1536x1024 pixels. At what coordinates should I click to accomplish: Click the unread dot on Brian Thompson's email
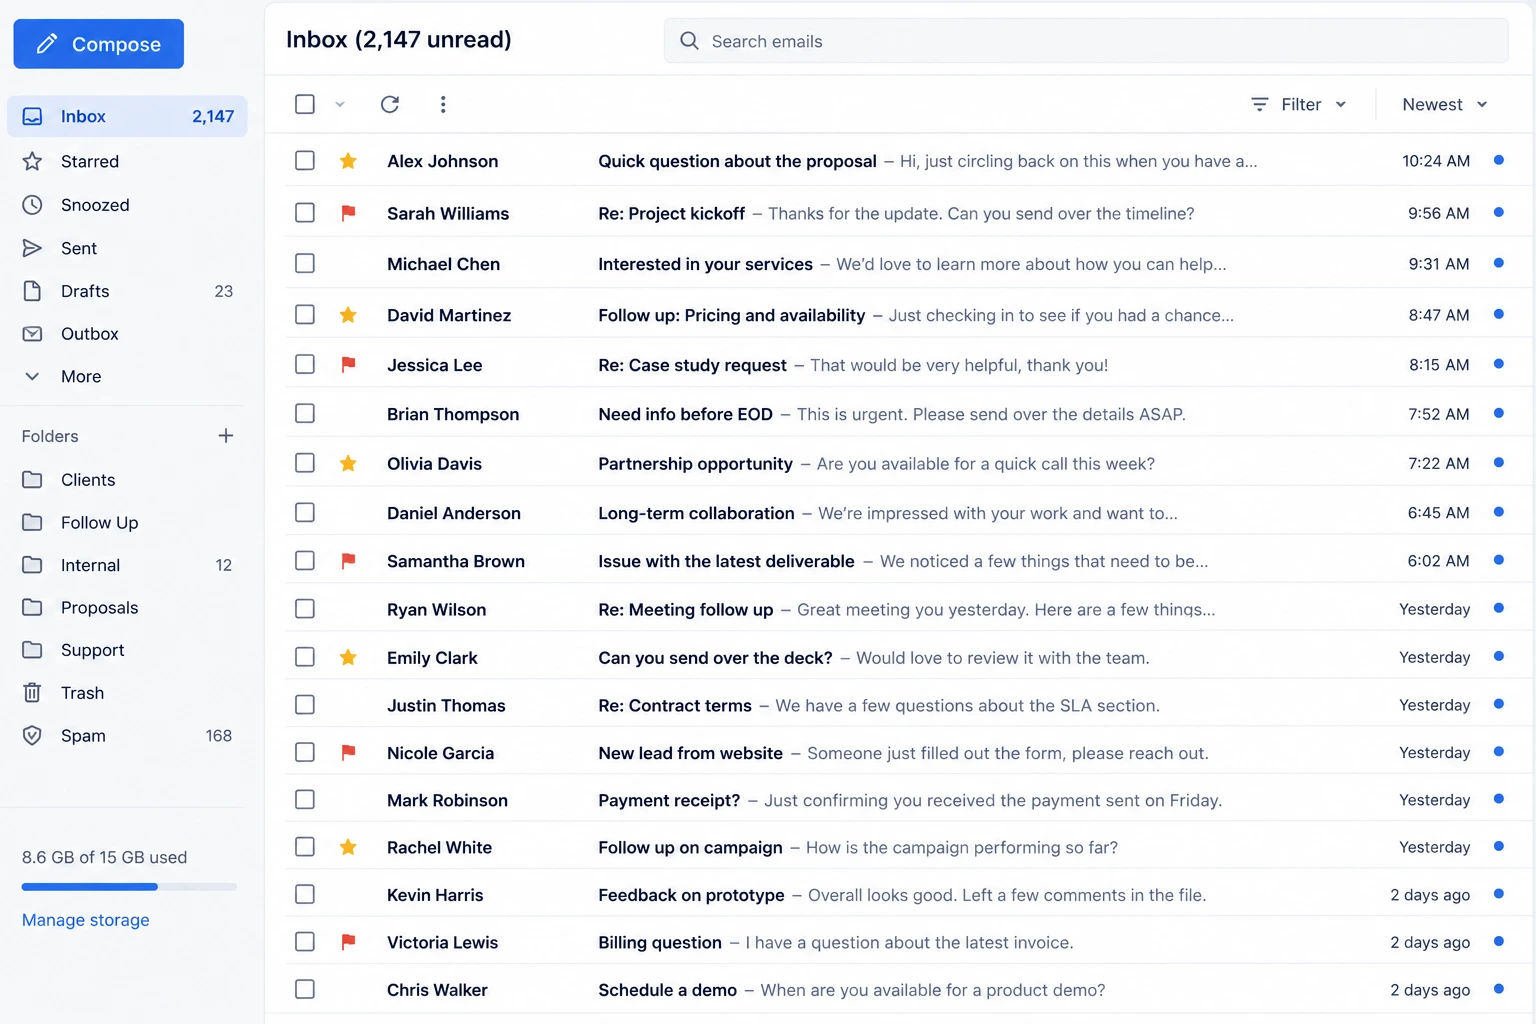(1498, 413)
